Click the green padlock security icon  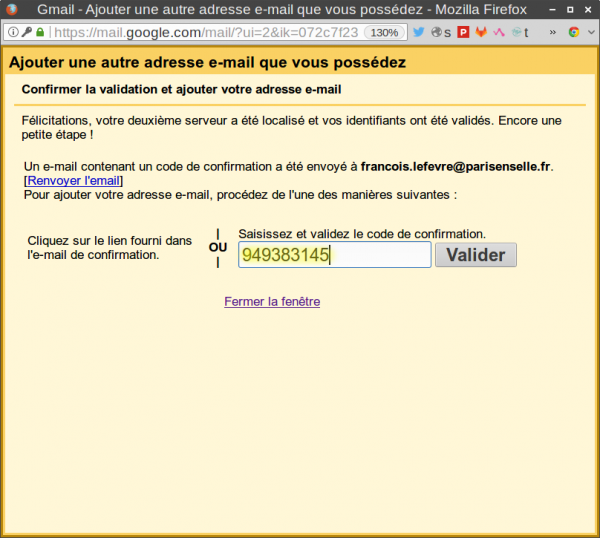pos(40,32)
